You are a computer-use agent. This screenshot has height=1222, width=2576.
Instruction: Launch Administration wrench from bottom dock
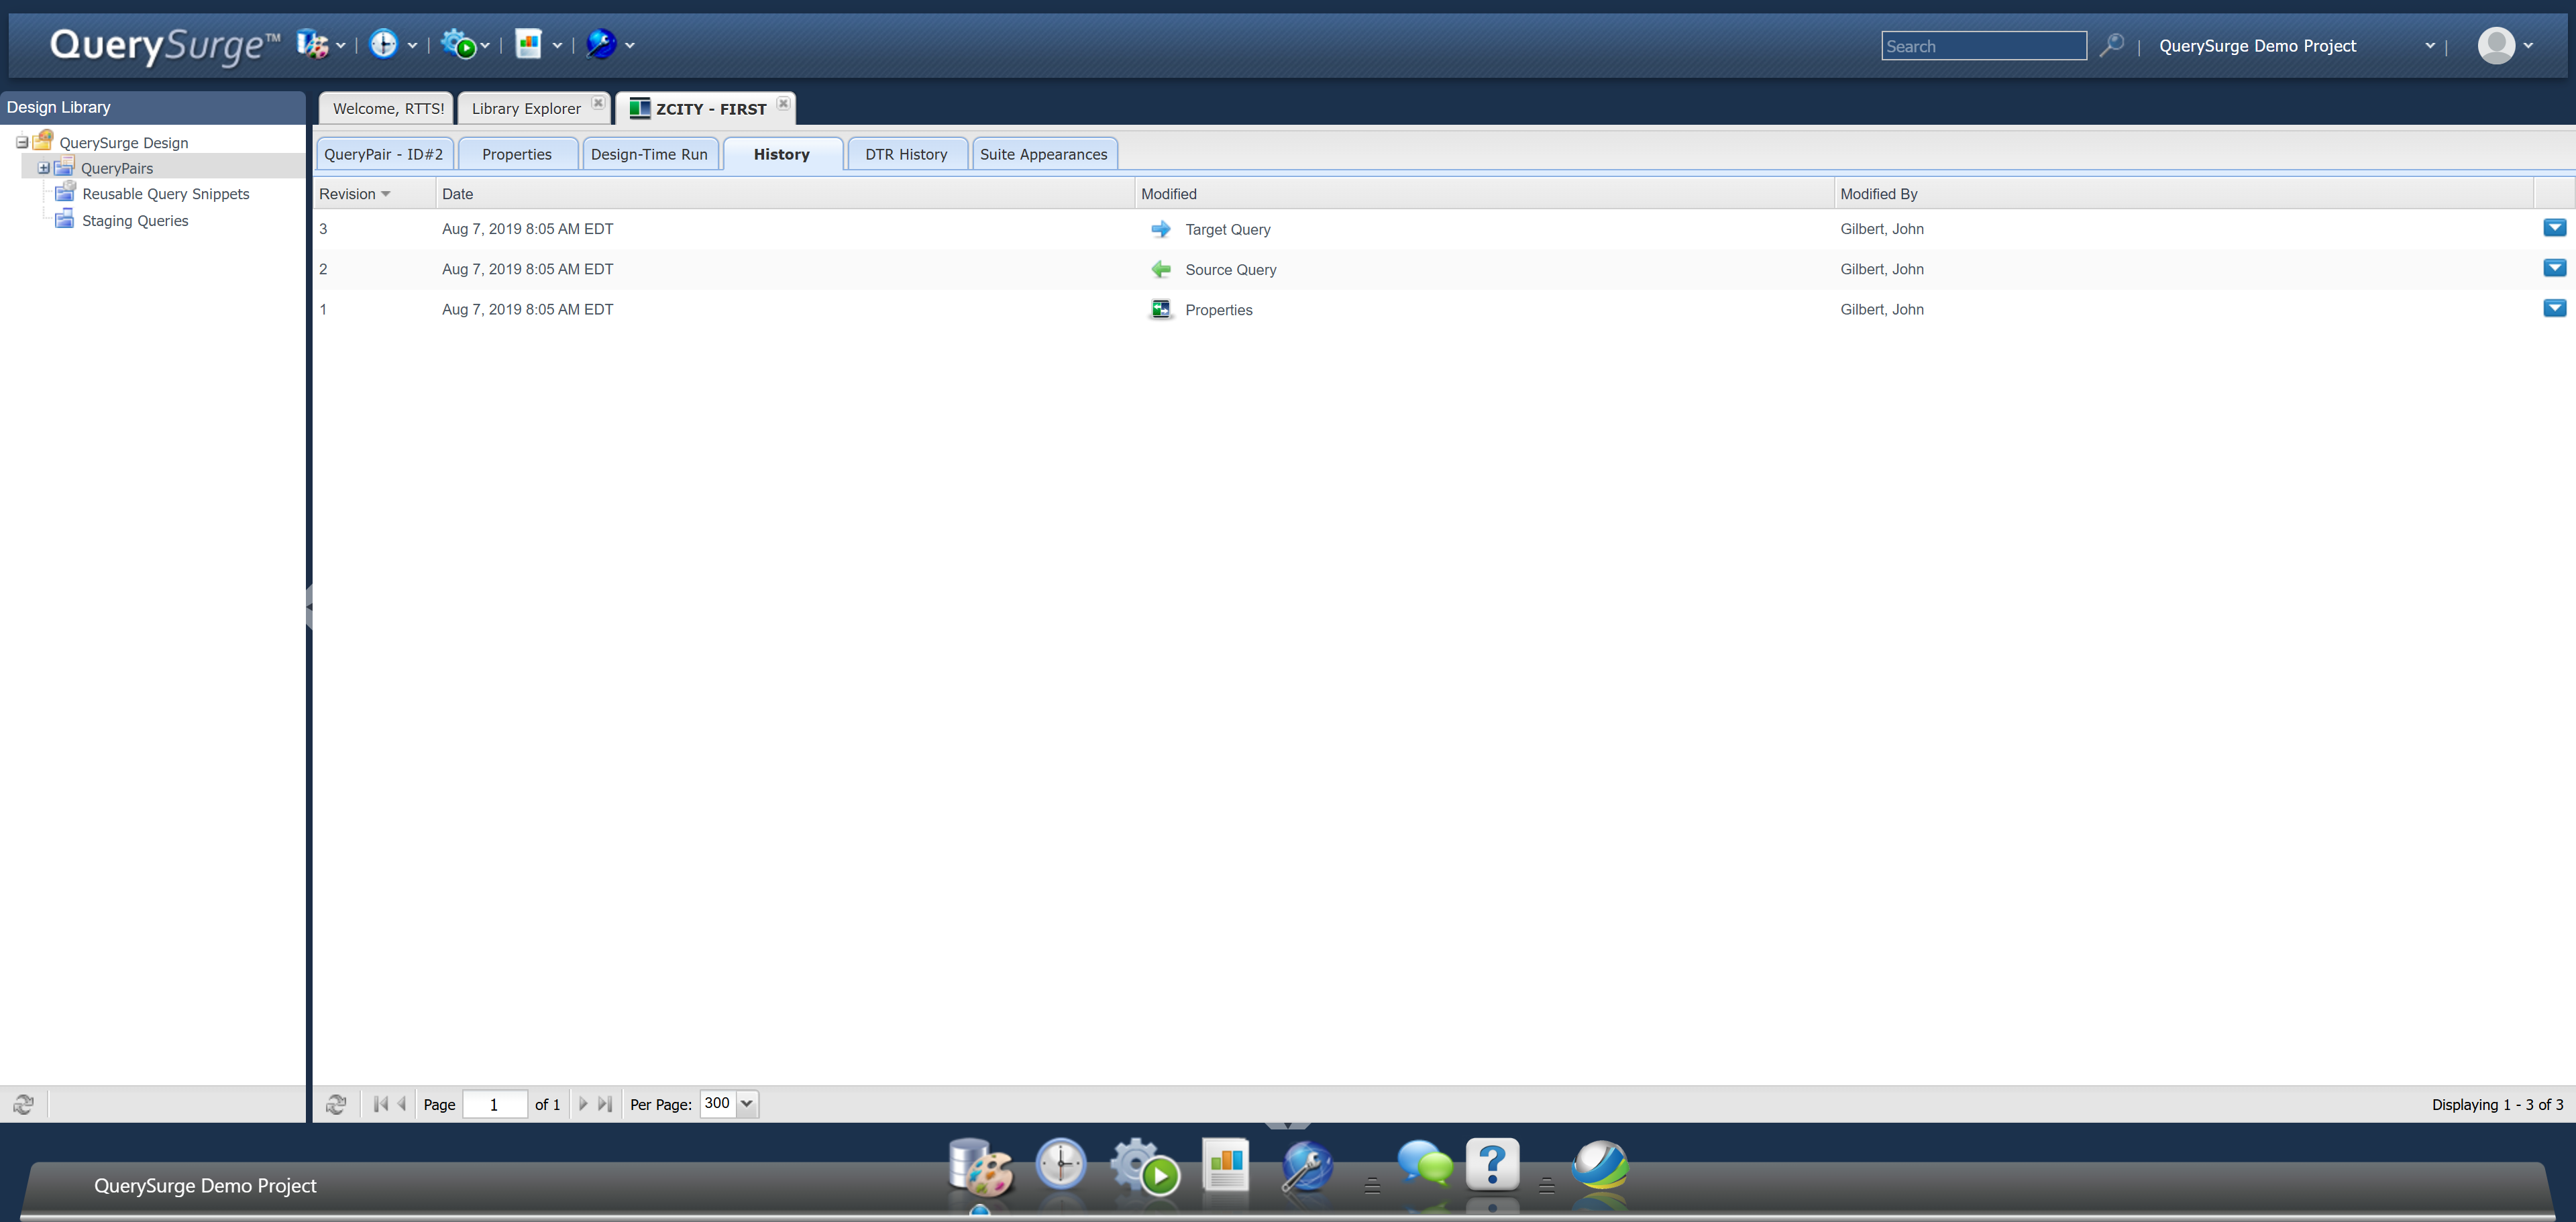(1306, 1167)
